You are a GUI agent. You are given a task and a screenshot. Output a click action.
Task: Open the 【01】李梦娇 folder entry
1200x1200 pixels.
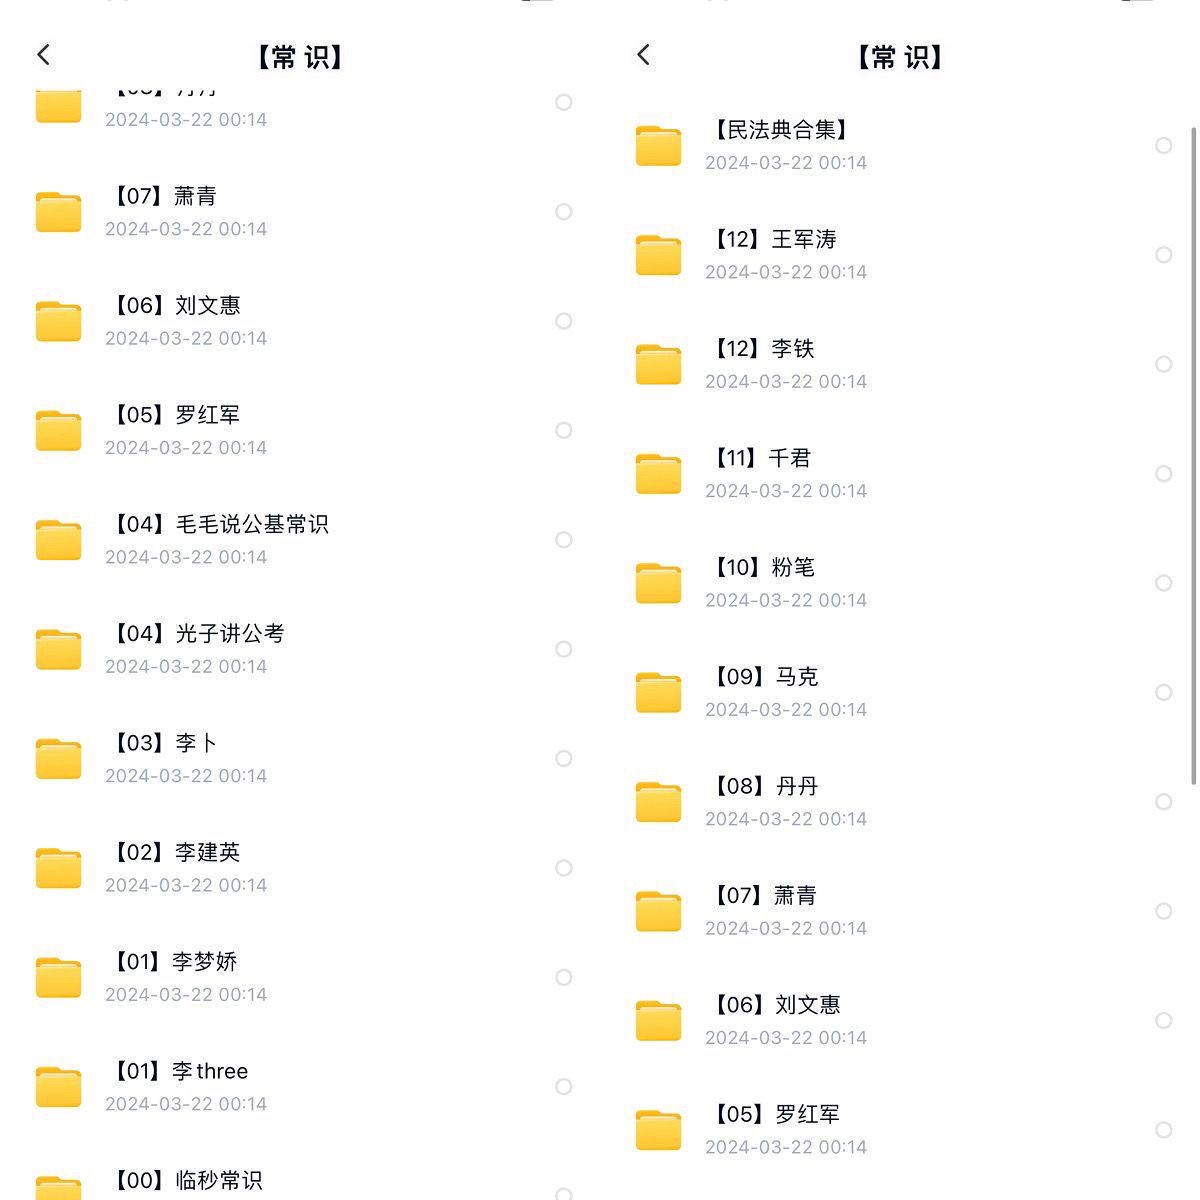coord(300,977)
